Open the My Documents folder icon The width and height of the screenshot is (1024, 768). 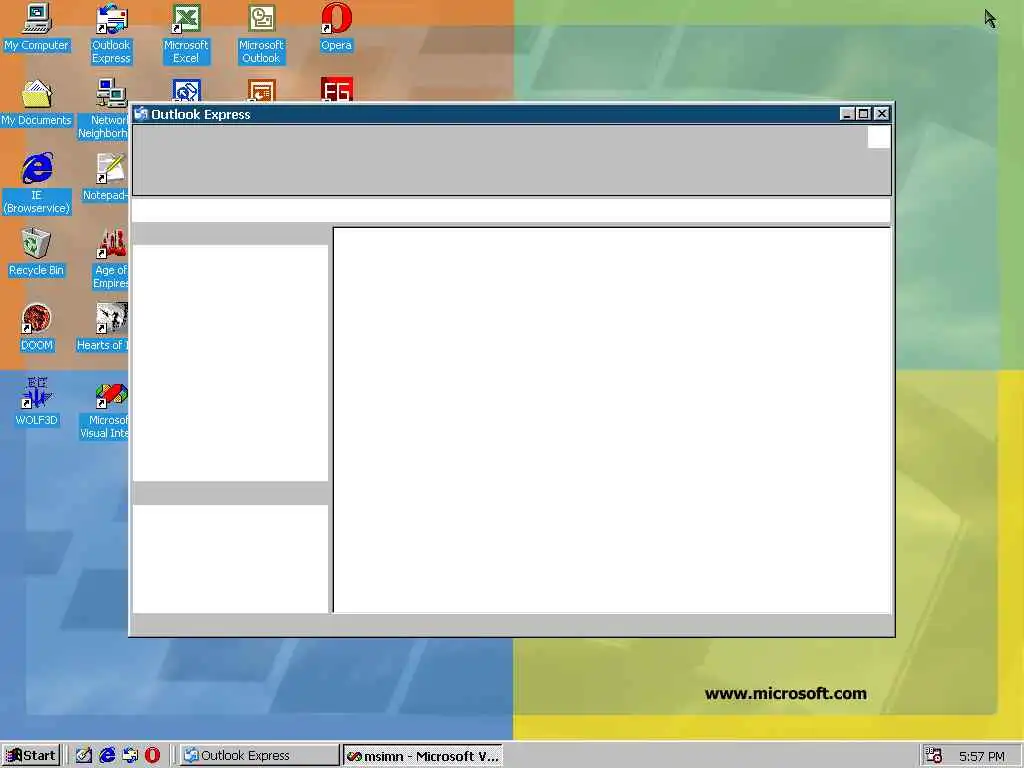(x=37, y=103)
